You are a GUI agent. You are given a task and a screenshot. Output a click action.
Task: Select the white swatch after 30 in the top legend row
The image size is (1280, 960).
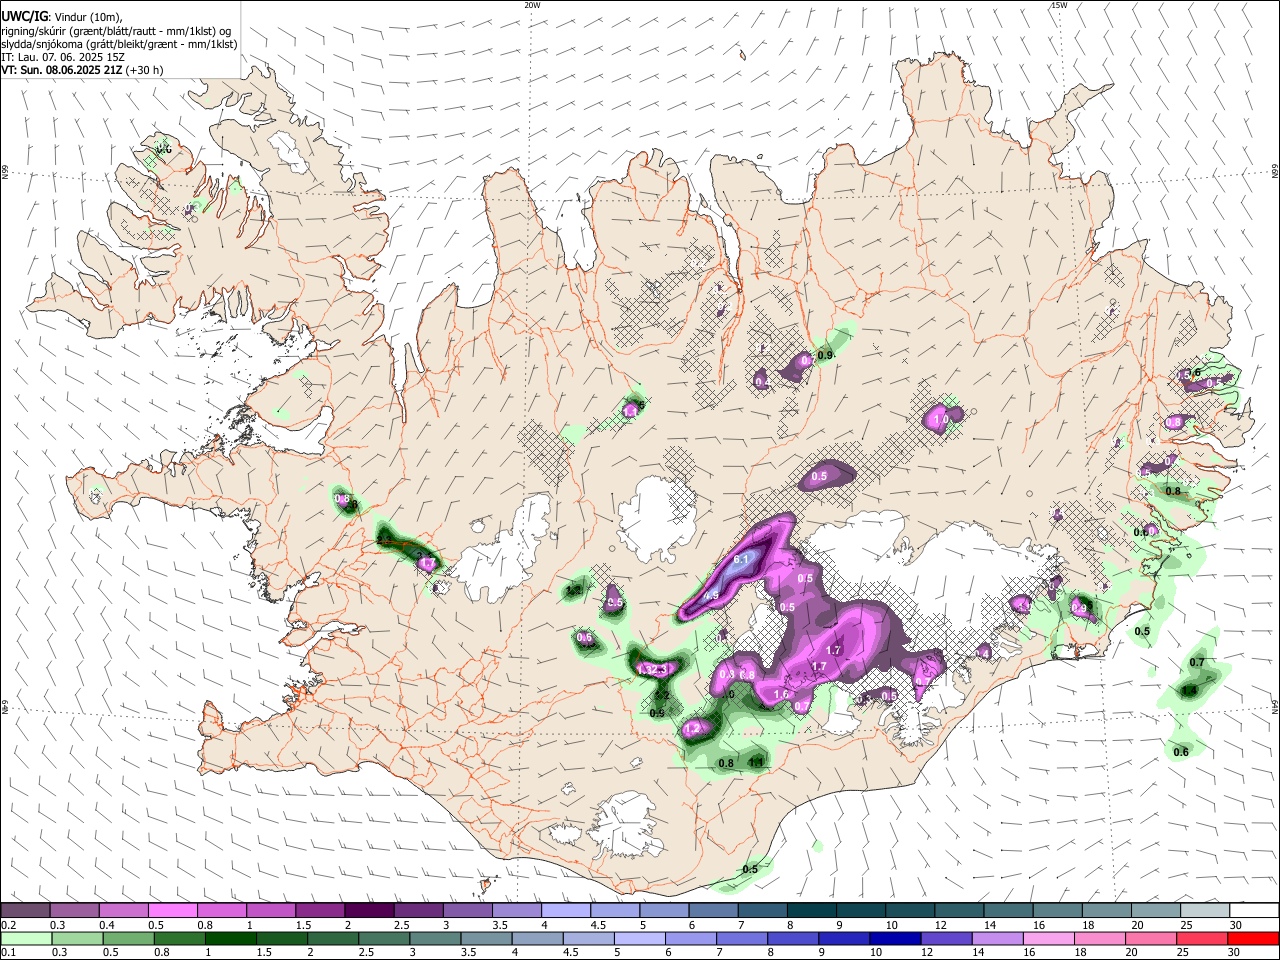tap(1254, 910)
